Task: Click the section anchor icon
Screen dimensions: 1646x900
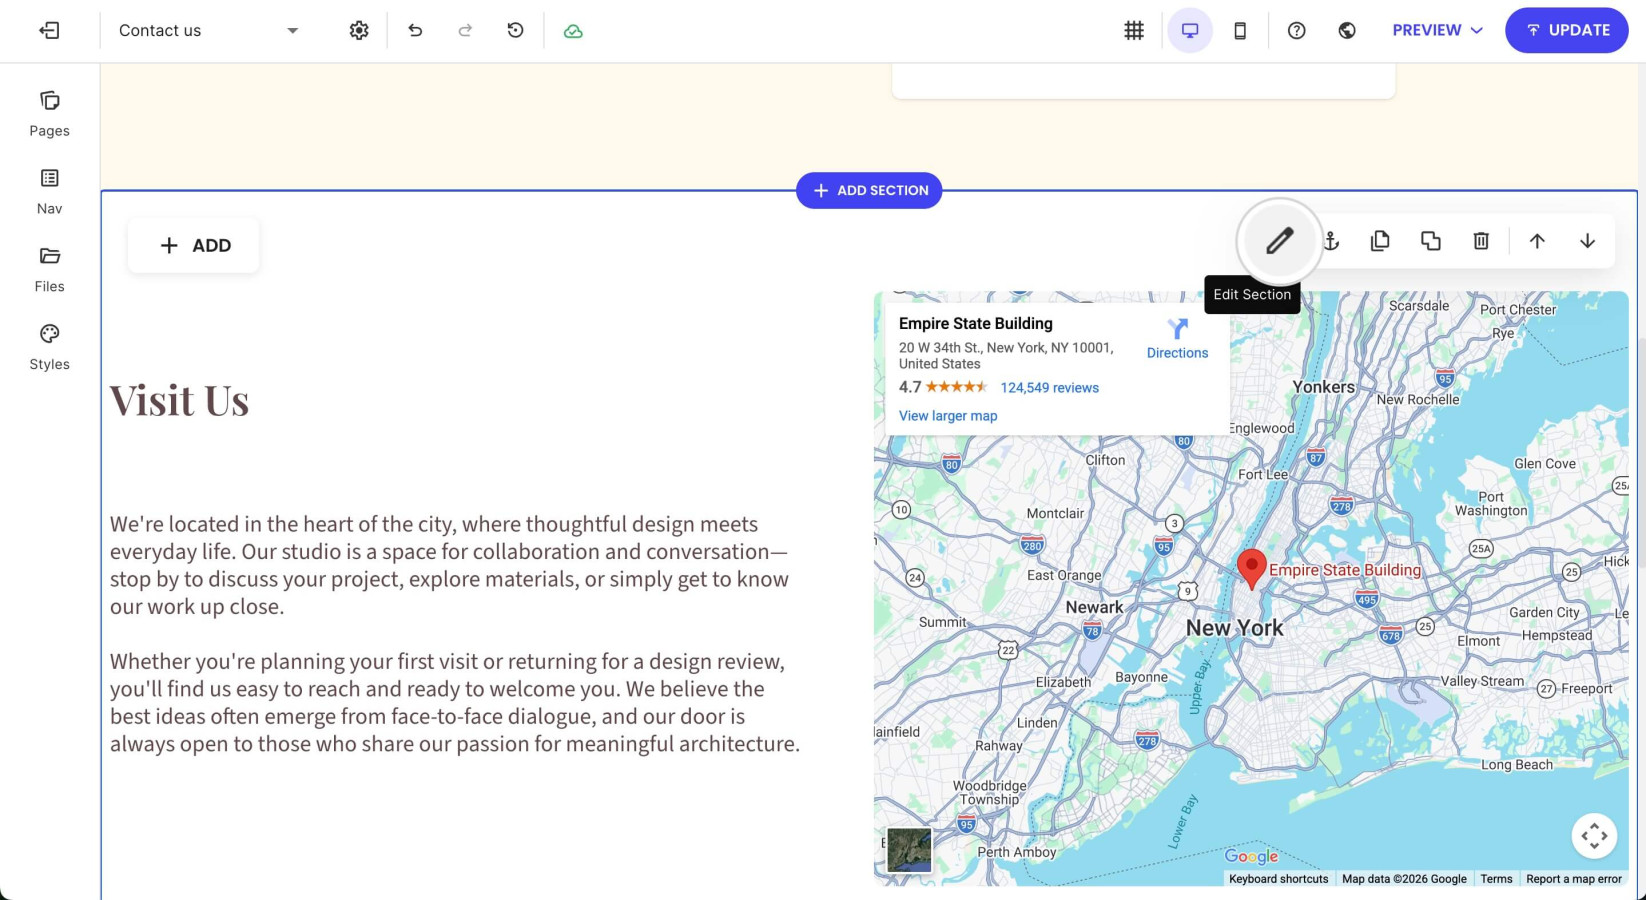Action: pyautogui.click(x=1331, y=241)
